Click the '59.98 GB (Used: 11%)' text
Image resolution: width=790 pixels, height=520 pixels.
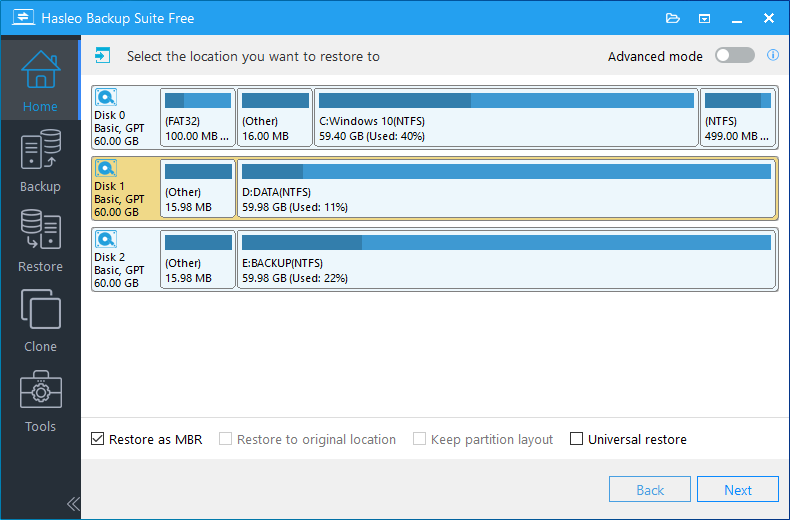coord(295,207)
